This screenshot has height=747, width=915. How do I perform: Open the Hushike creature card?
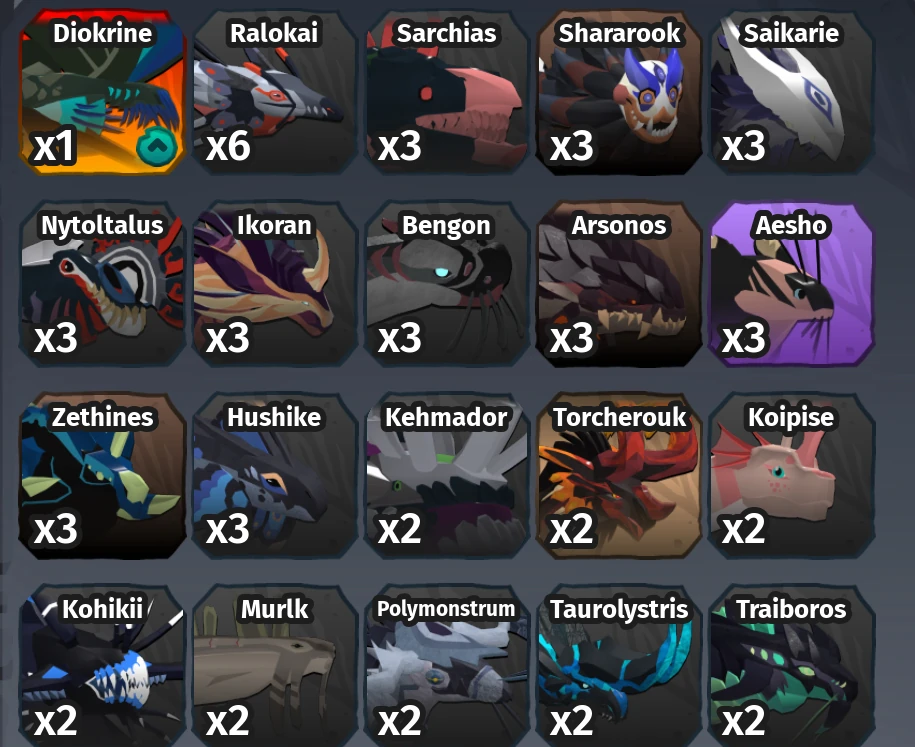[275, 476]
